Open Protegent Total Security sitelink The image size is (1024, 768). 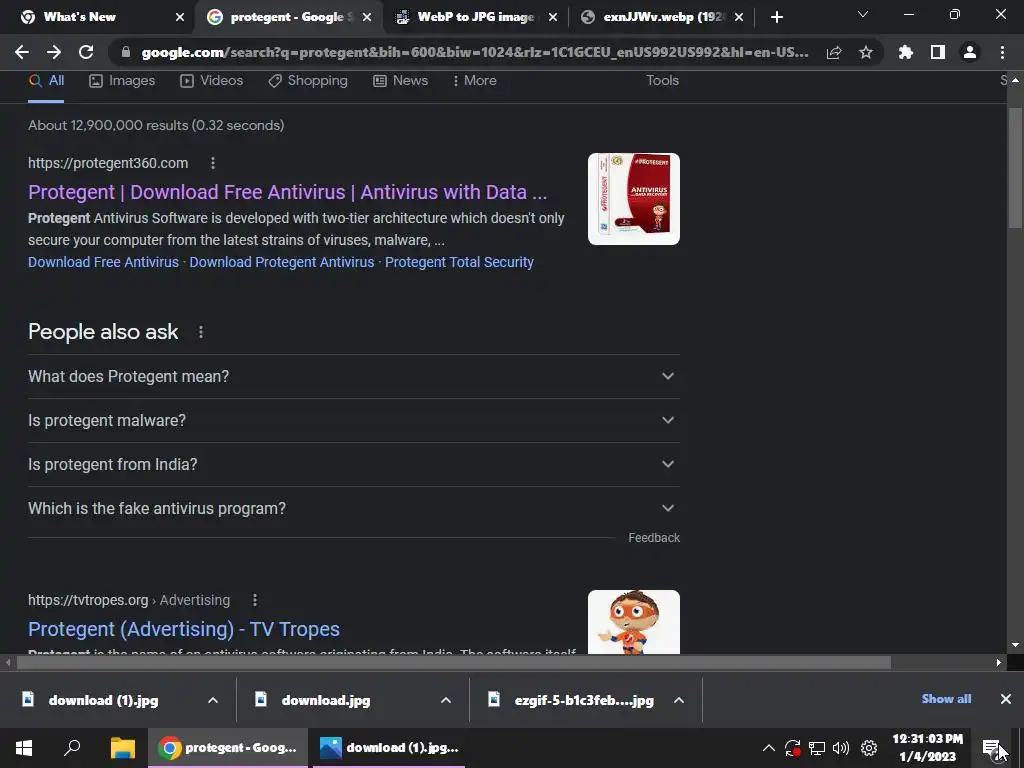pos(459,262)
